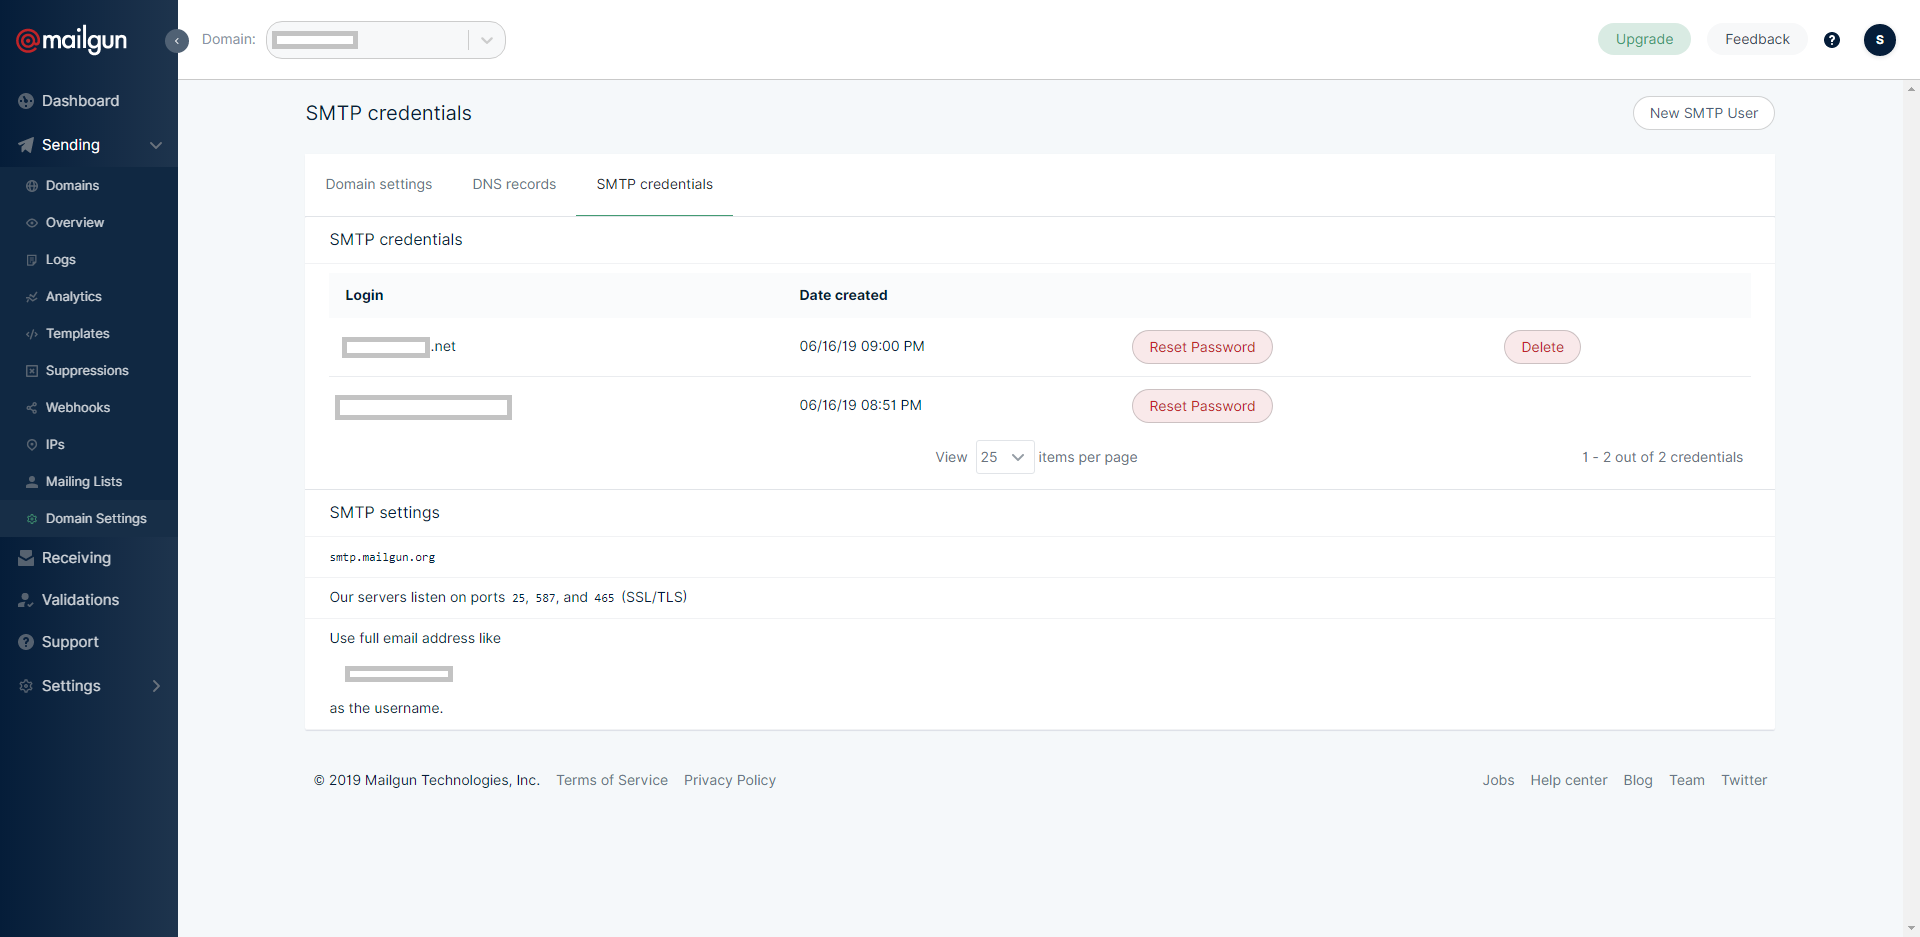Switch to the Domain settings tab

379,184
